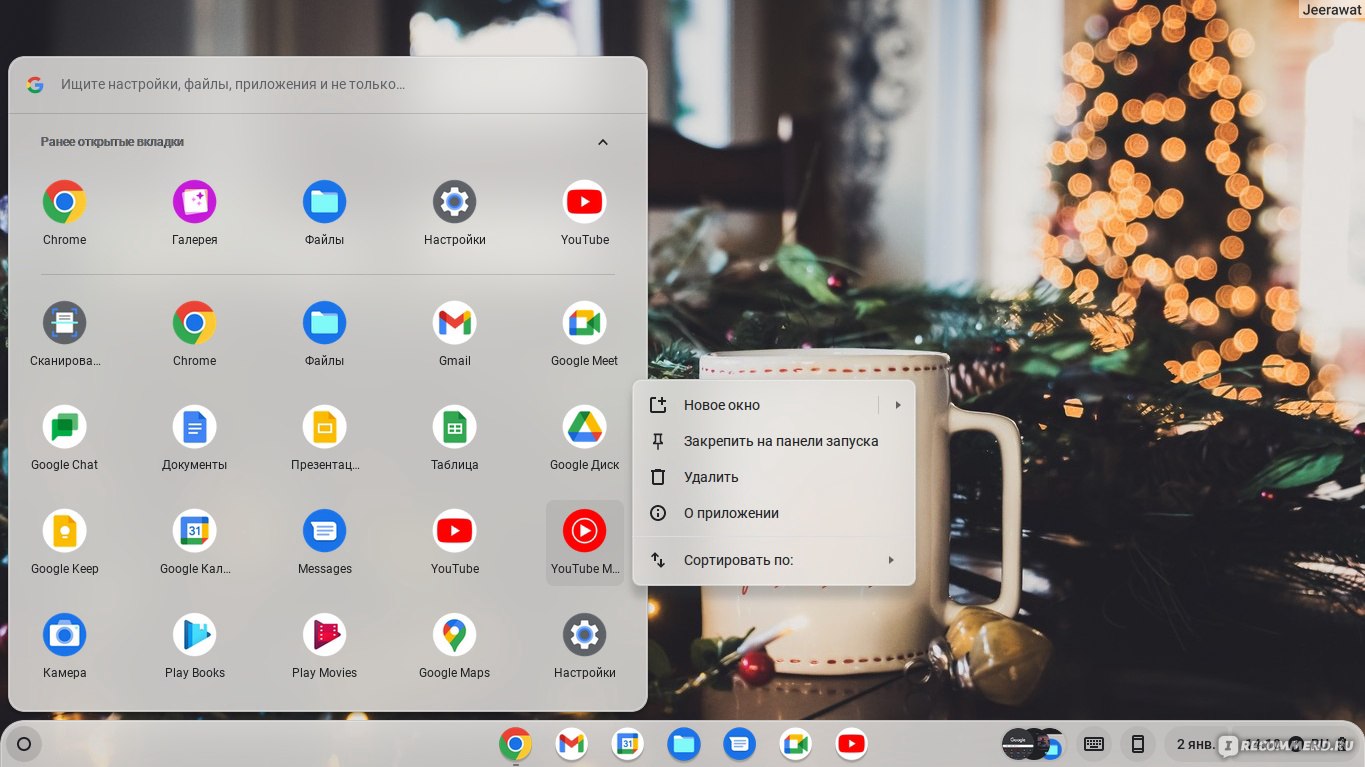
Task: Select the highlighted YouTube M… app
Action: [585, 543]
